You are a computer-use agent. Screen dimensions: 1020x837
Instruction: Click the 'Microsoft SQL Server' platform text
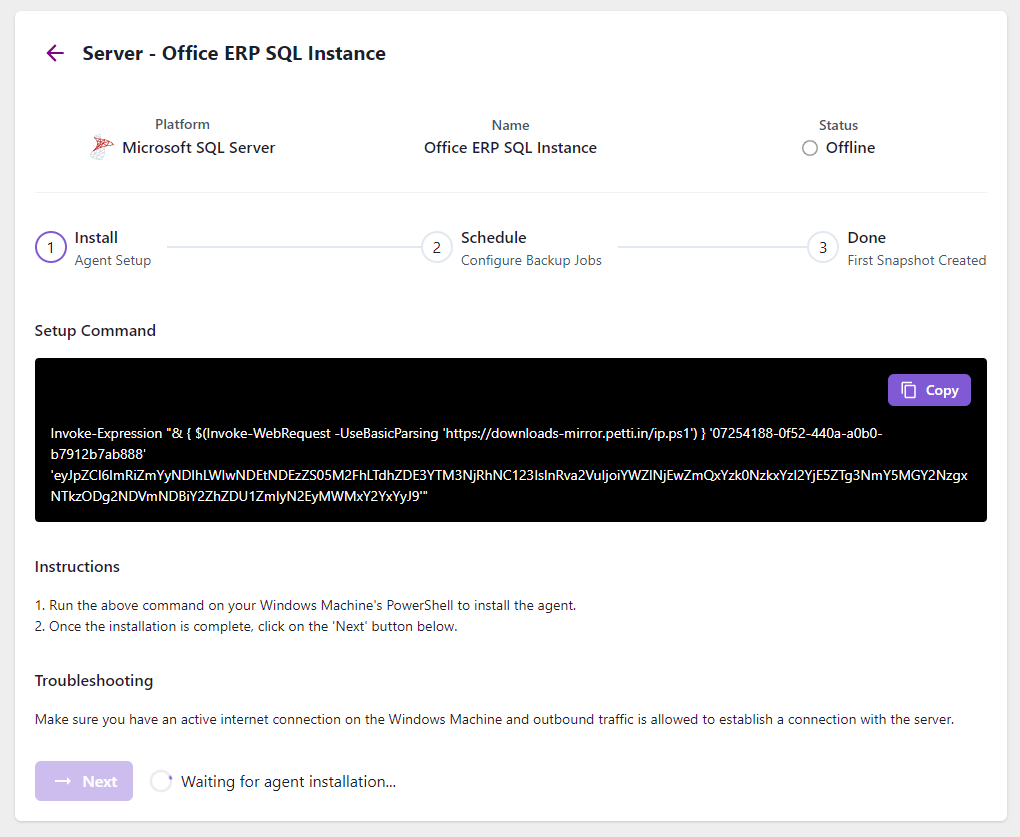click(x=198, y=148)
